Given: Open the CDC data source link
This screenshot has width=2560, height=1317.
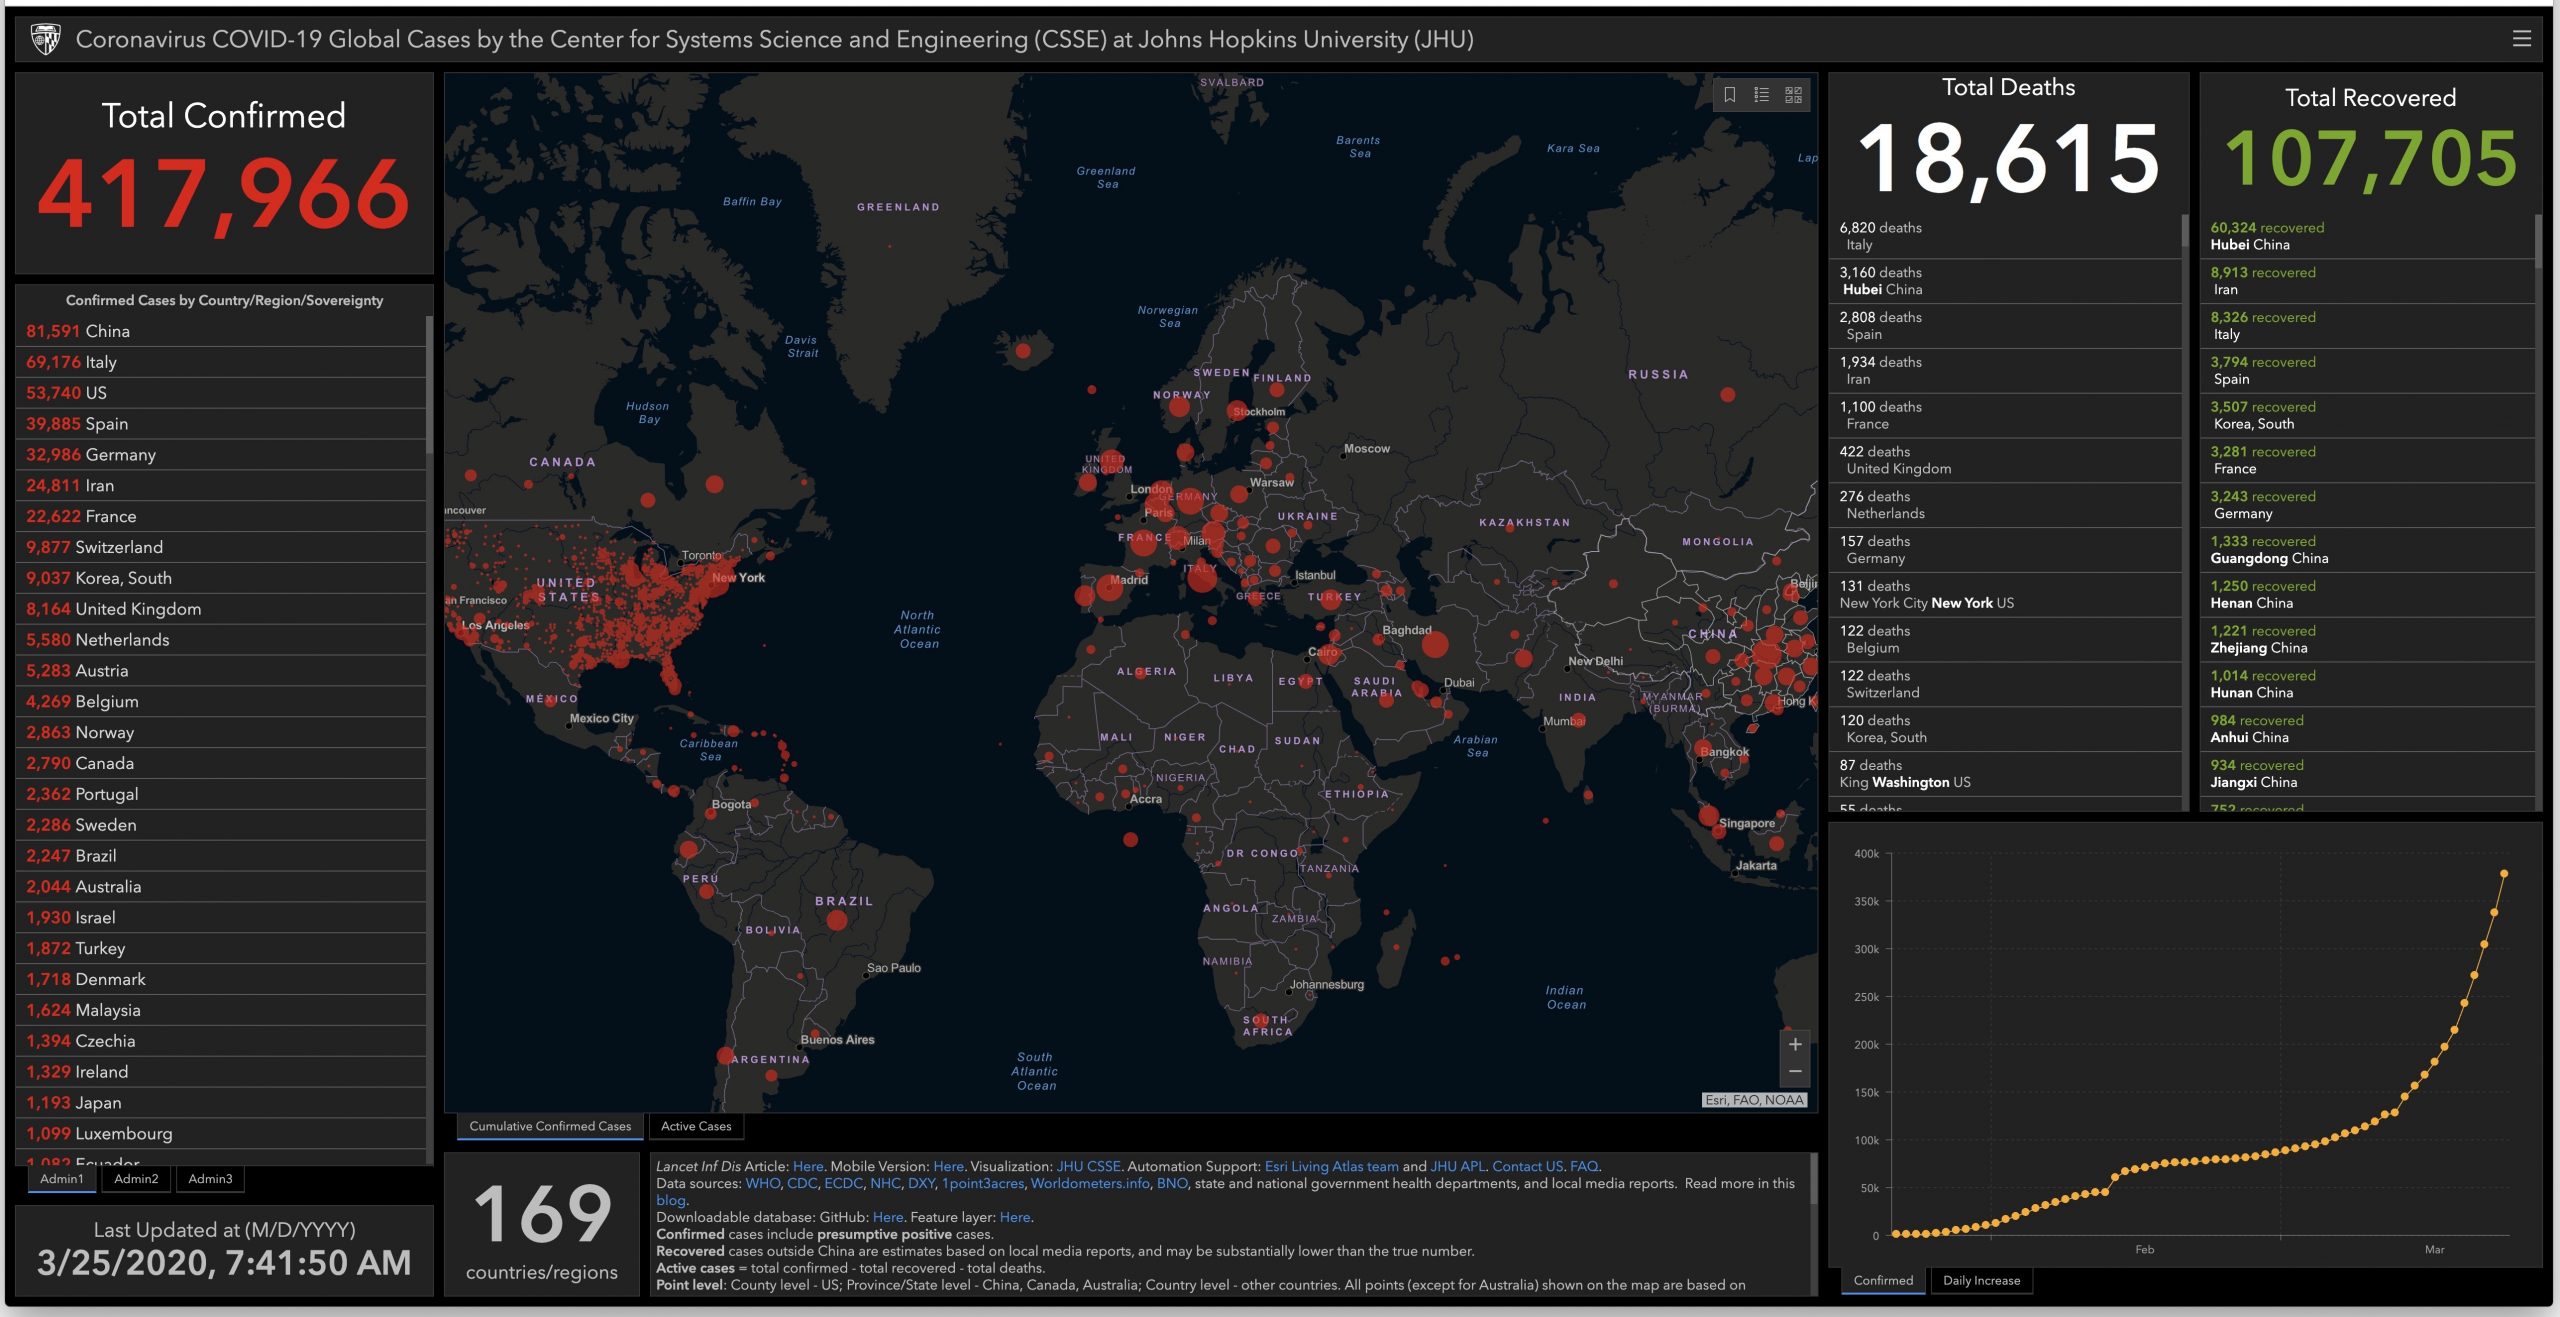Looking at the screenshot, I should point(802,1183).
